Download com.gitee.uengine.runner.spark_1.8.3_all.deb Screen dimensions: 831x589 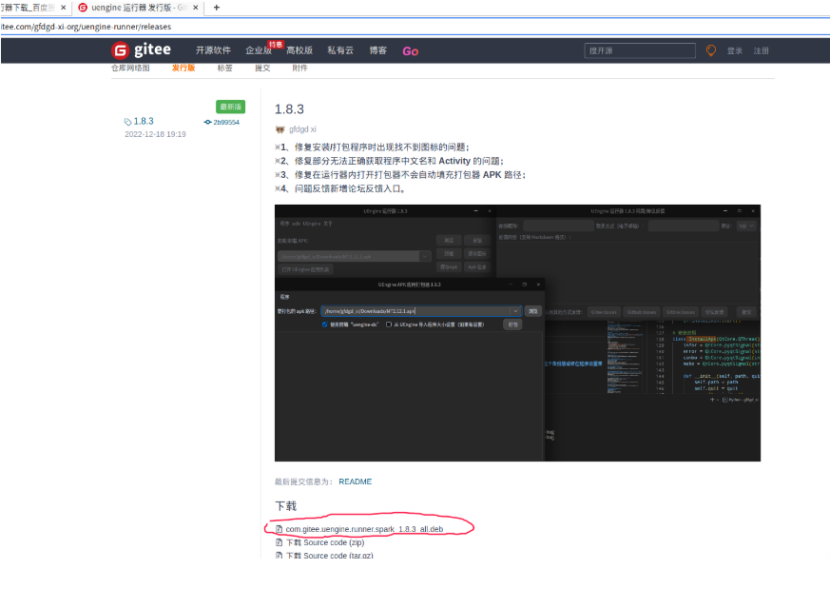(x=364, y=528)
